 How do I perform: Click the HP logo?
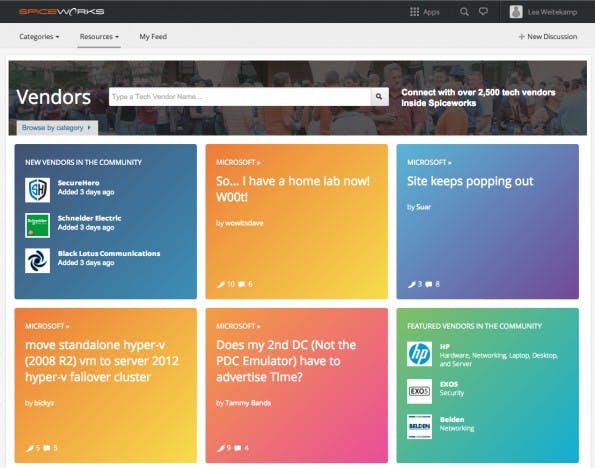(419, 354)
